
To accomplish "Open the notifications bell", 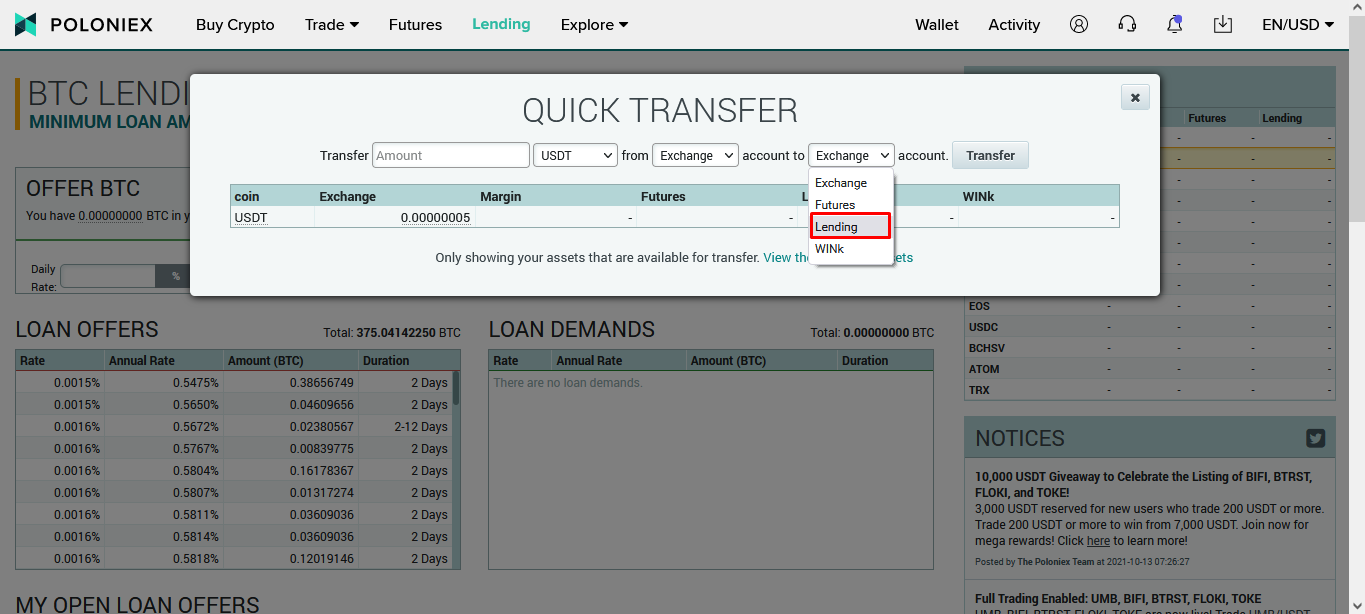I will coord(1175,25).
